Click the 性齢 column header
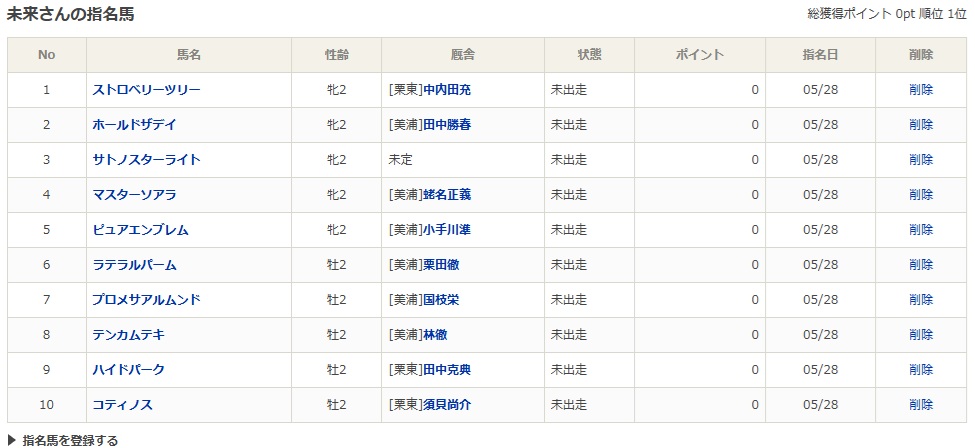Screen dimensions: 975x448 click(336, 55)
